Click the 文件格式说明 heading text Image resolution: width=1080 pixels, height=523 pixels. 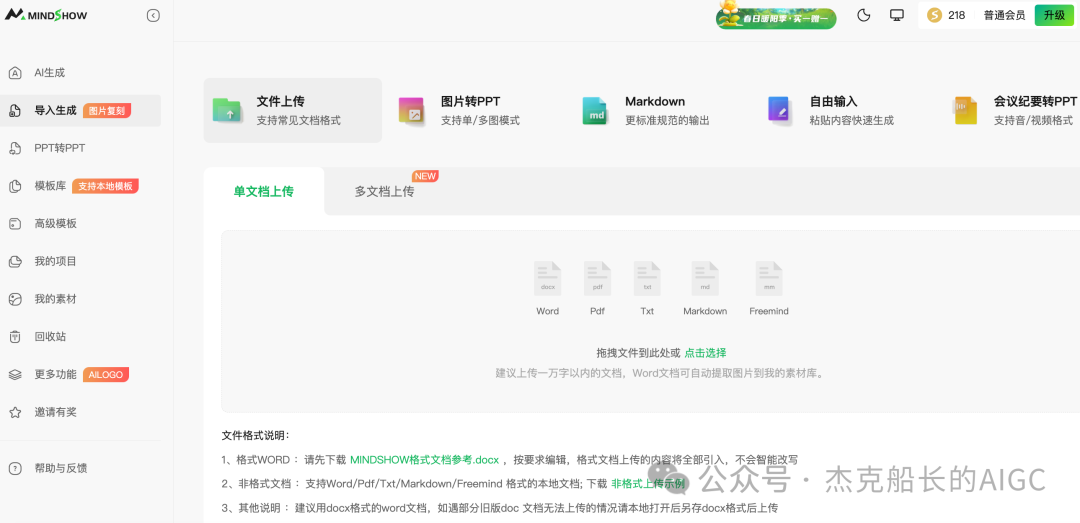point(256,435)
